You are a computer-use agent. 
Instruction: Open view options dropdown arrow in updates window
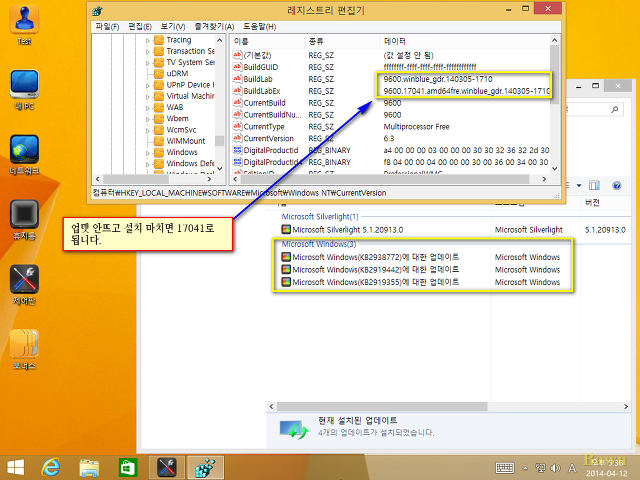pyautogui.click(x=579, y=186)
